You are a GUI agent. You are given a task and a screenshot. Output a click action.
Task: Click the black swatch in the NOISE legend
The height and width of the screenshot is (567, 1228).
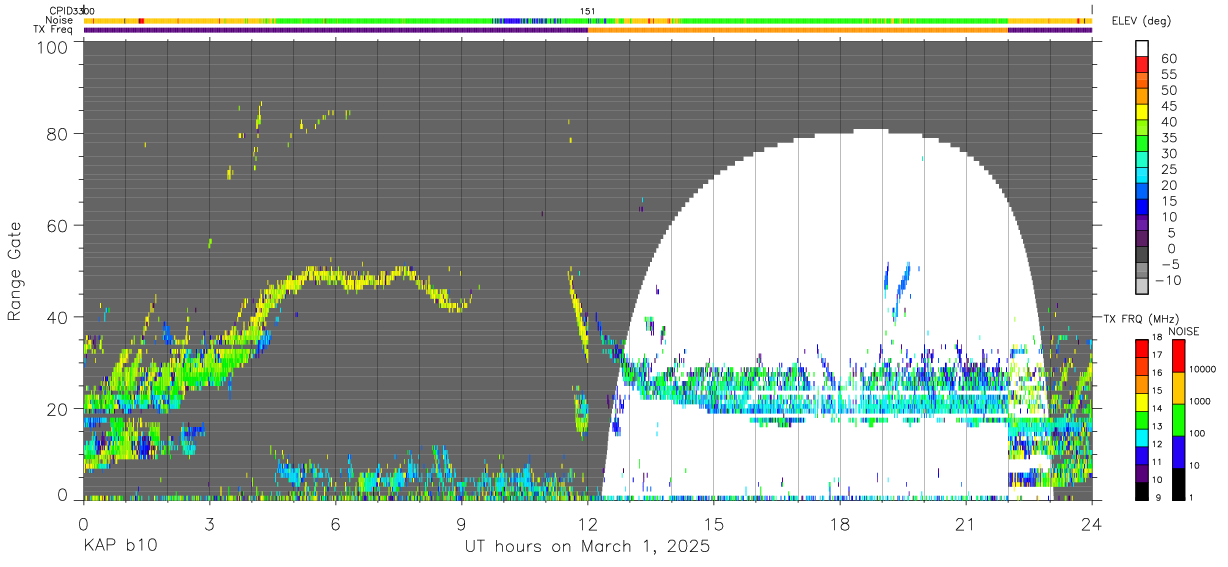point(1177,484)
